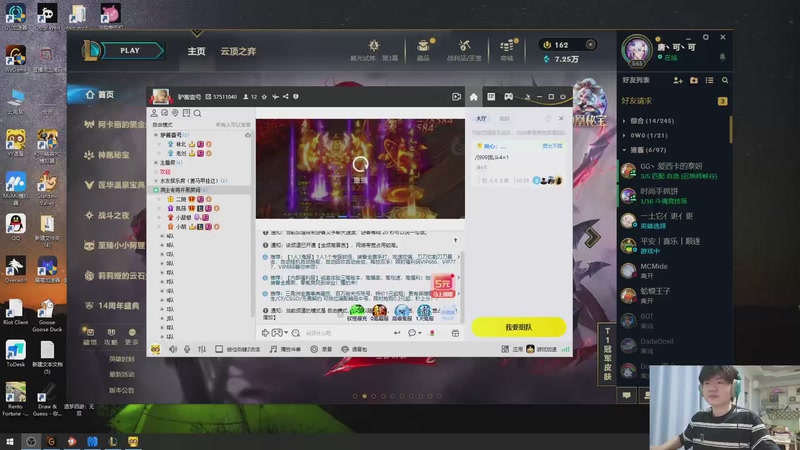Select friend 蛤蟆王子 in friends list
Viewport: 800px width, 450px height.
pyautogui.click(x=674, y=295)
